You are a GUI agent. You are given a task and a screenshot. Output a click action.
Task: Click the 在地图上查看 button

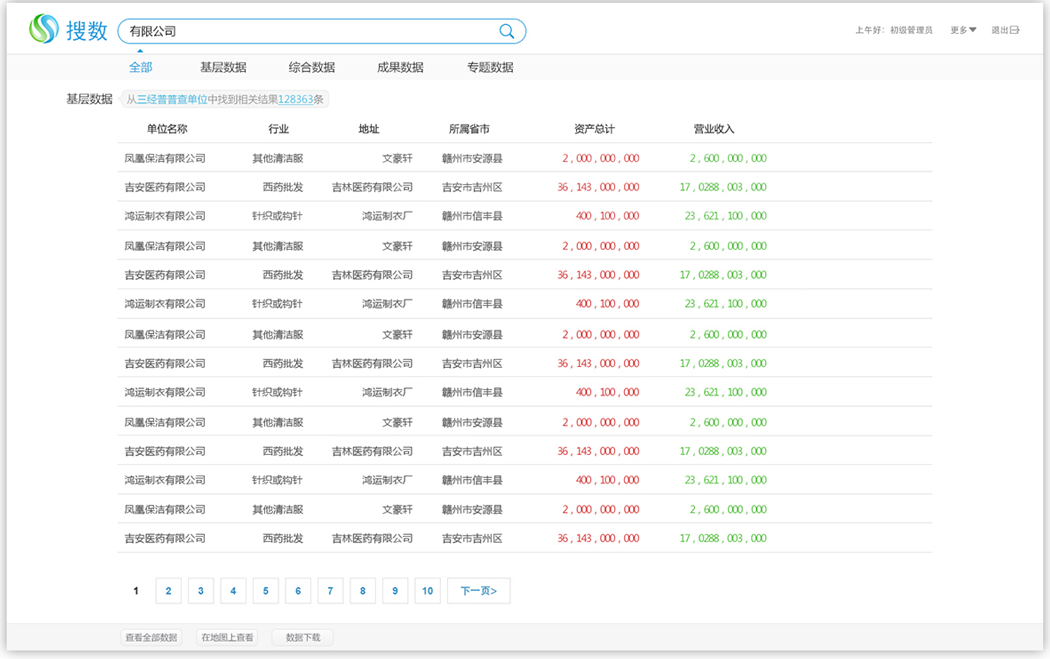227,637
